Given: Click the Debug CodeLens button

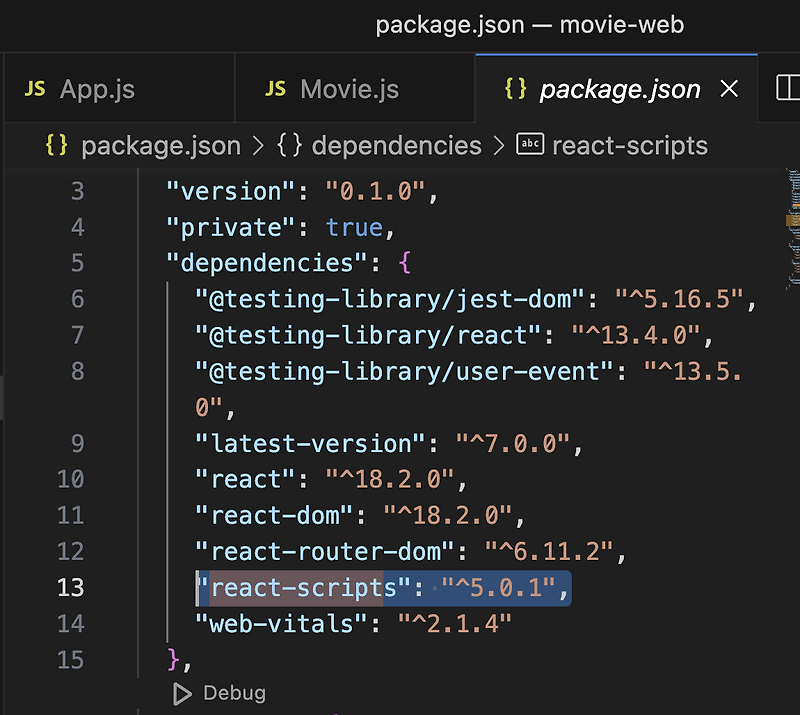Looking at the screenshot, I should pos(234,693).
